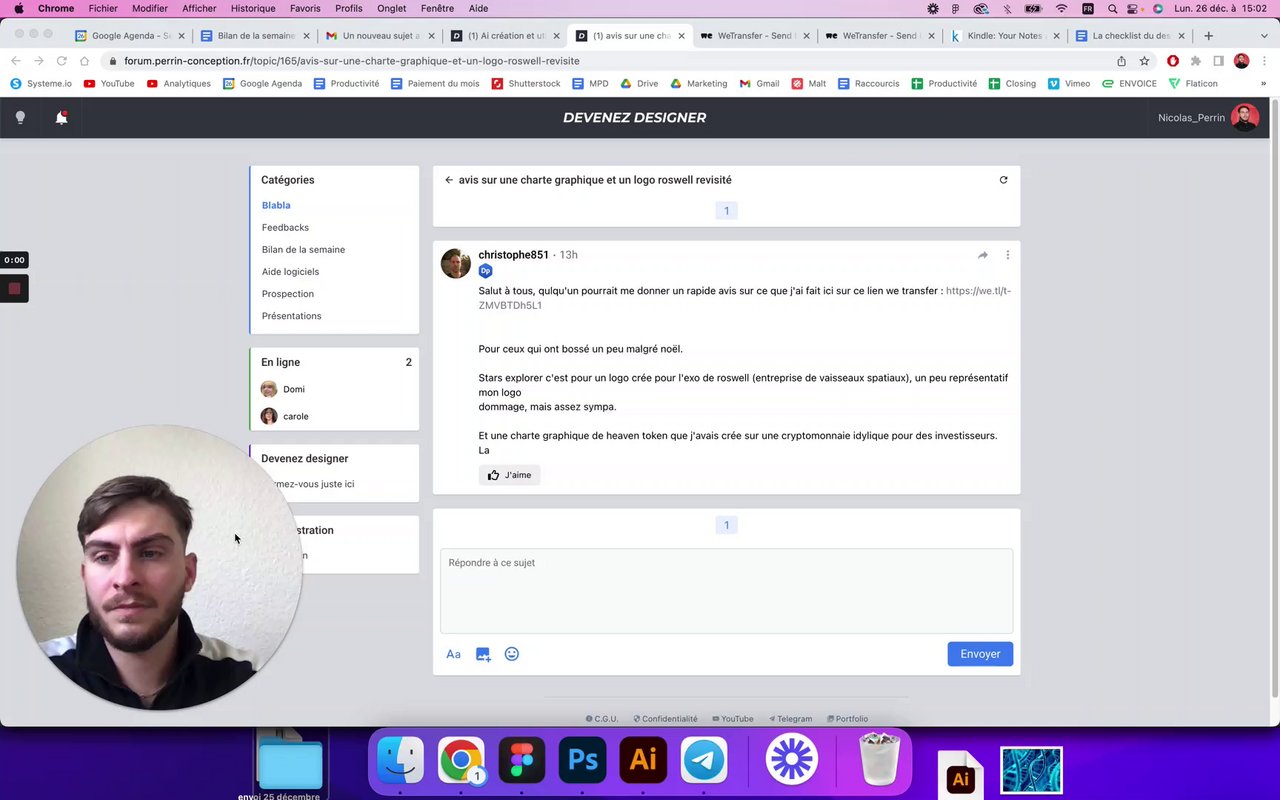
Task: Go back with the topic arrow icon
Action: pos(449,180)
